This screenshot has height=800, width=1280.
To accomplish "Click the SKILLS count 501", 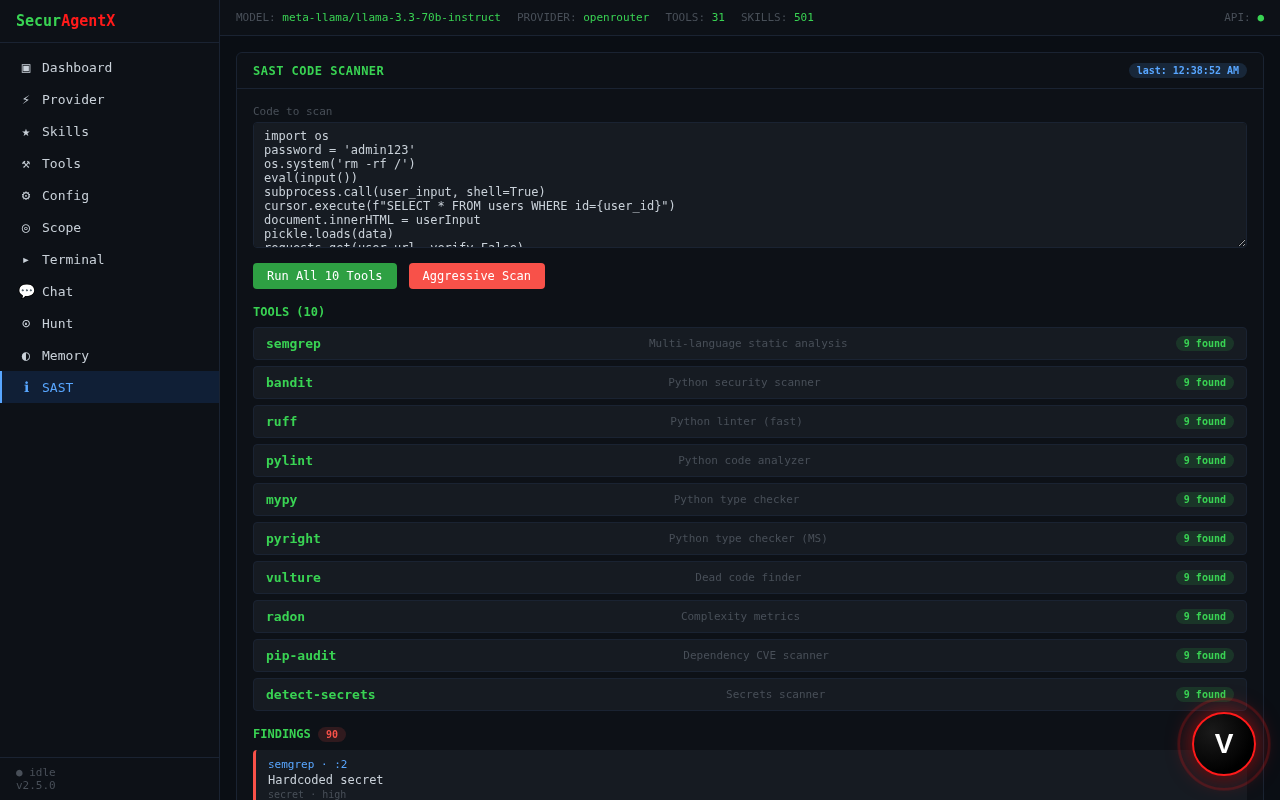I will (x=804, y=18).
